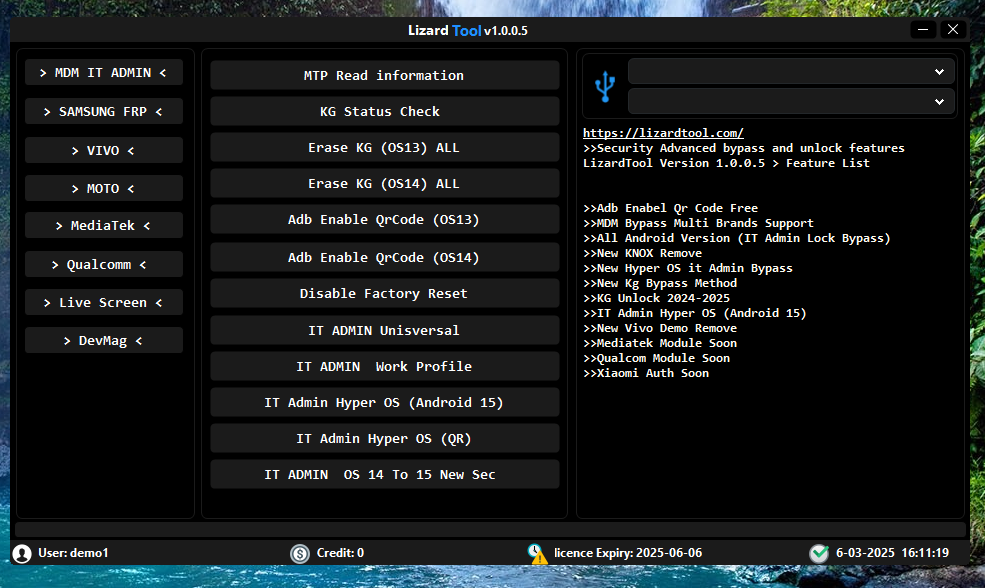Click the green checkmark shield icon

coord(819,553)
